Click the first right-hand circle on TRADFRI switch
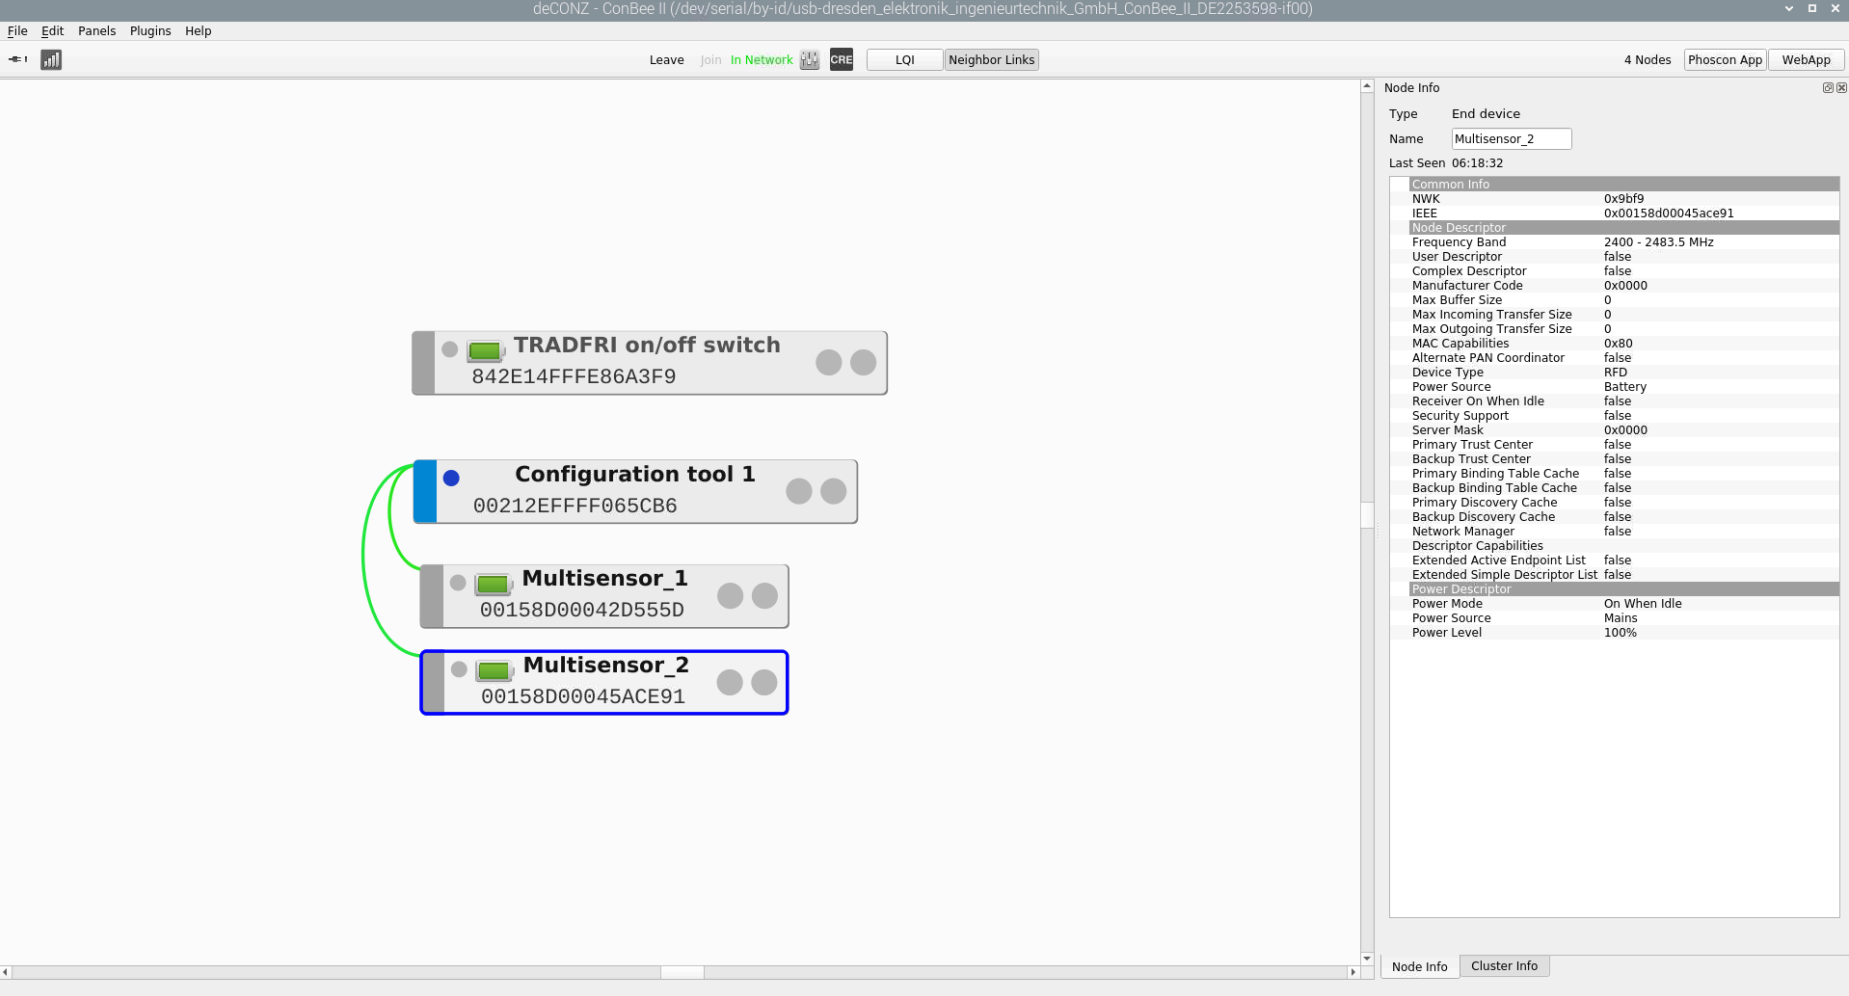 click(x=829, y=362)
